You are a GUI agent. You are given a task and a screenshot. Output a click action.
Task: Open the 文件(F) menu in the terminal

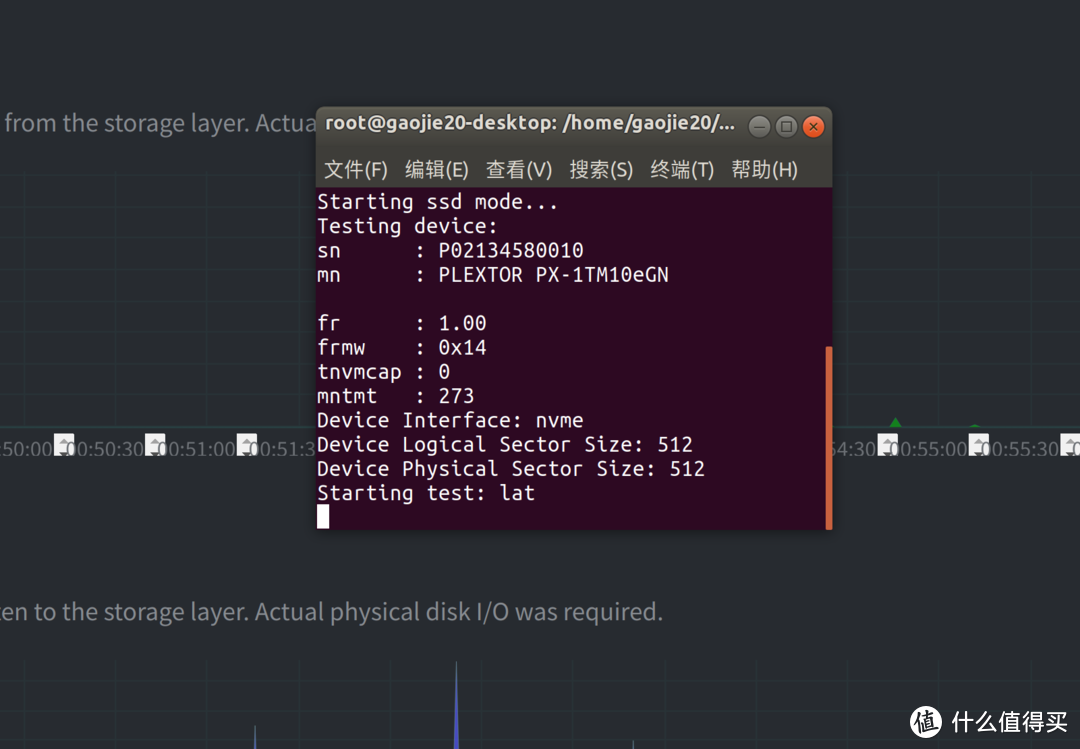click(355, 170)
